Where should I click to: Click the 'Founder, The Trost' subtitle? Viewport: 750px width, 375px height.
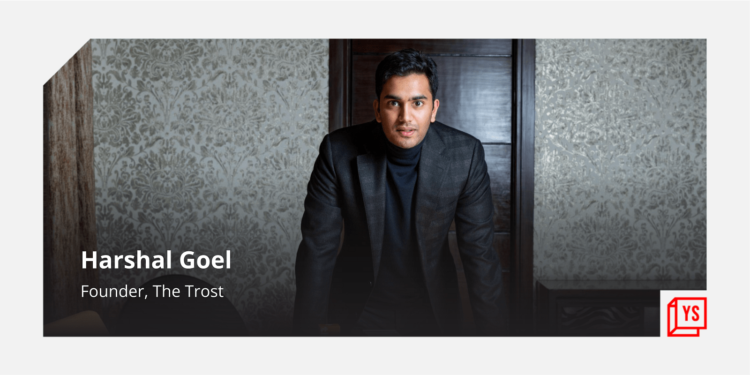point(152,291)
